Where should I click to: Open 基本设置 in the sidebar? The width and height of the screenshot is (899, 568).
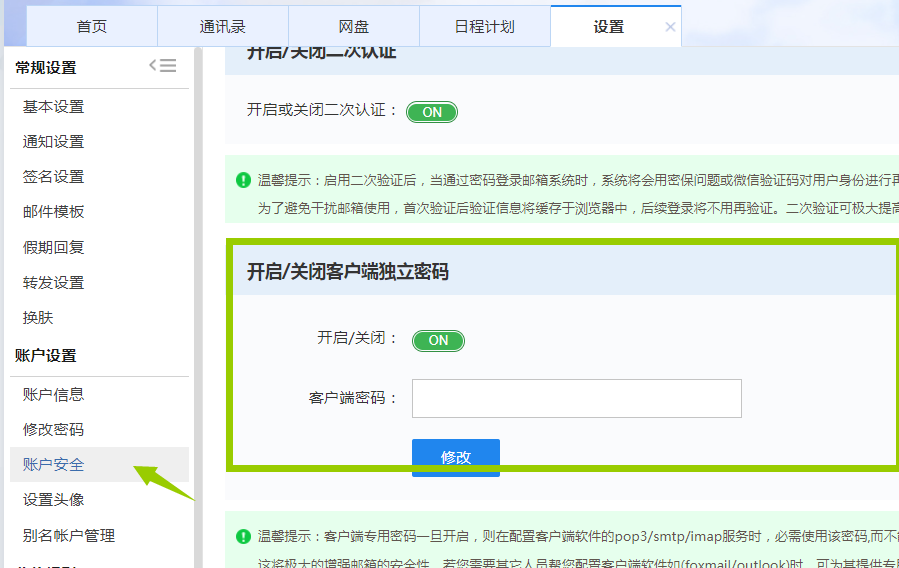54,107
